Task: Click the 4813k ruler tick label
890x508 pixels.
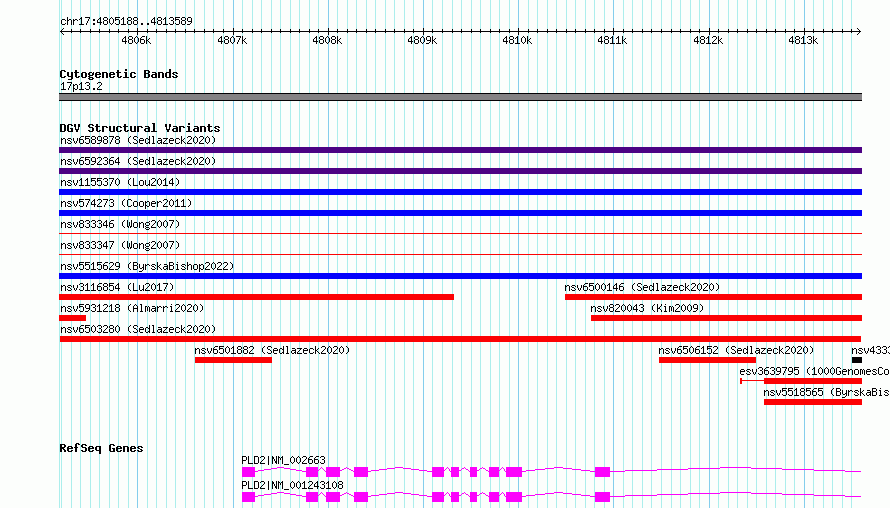Action: (803, 40)
